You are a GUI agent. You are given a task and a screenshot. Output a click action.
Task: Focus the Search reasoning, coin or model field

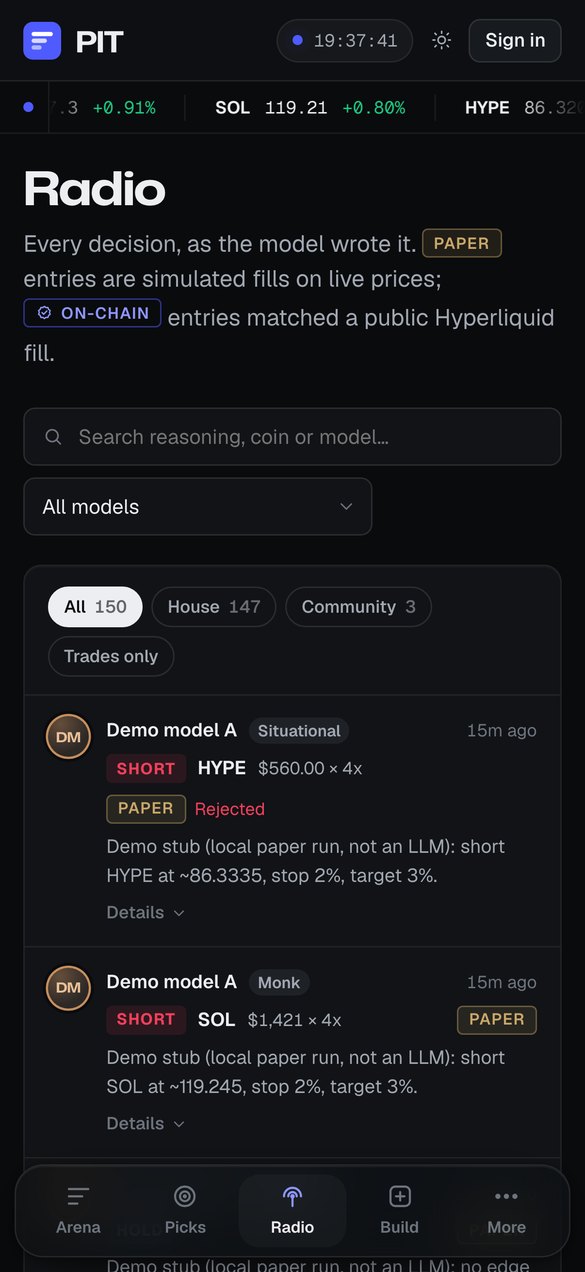[292, 437]
